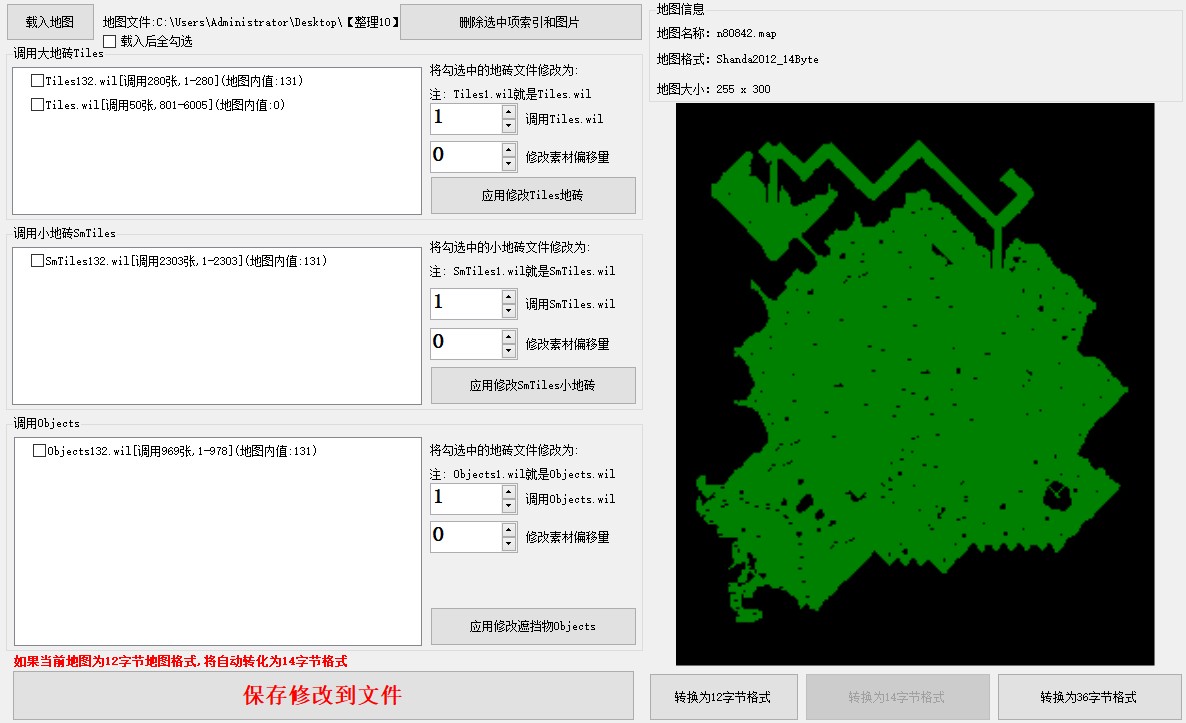Decrease the Tiles 修改素材偏移量 value with down arrow
1186x723 pixels.
click(509, 164)
